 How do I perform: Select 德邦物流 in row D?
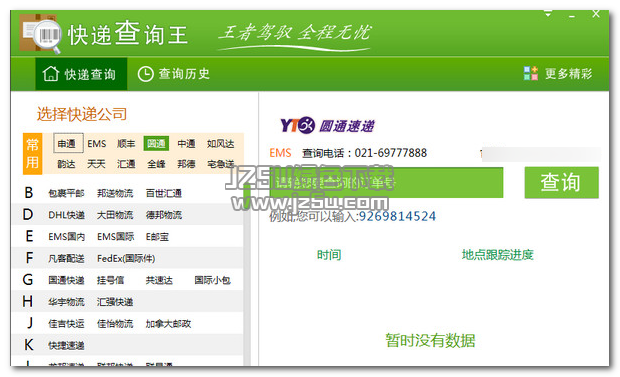point(164,215)
